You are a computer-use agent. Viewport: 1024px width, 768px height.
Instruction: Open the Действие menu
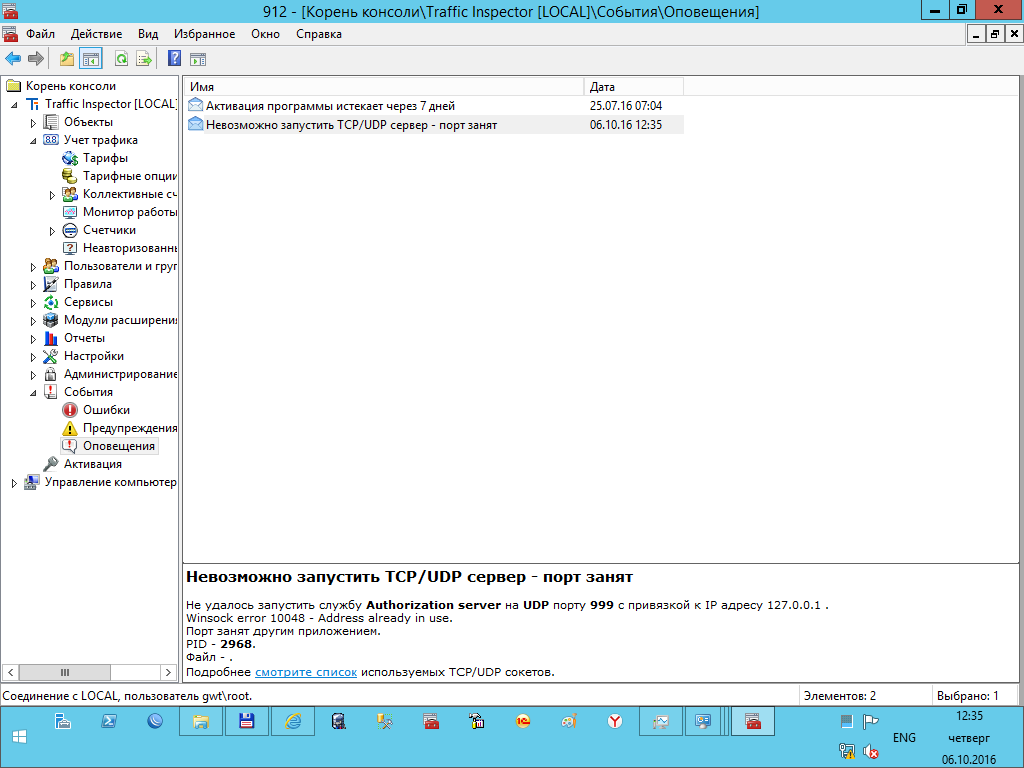[96, 34]
